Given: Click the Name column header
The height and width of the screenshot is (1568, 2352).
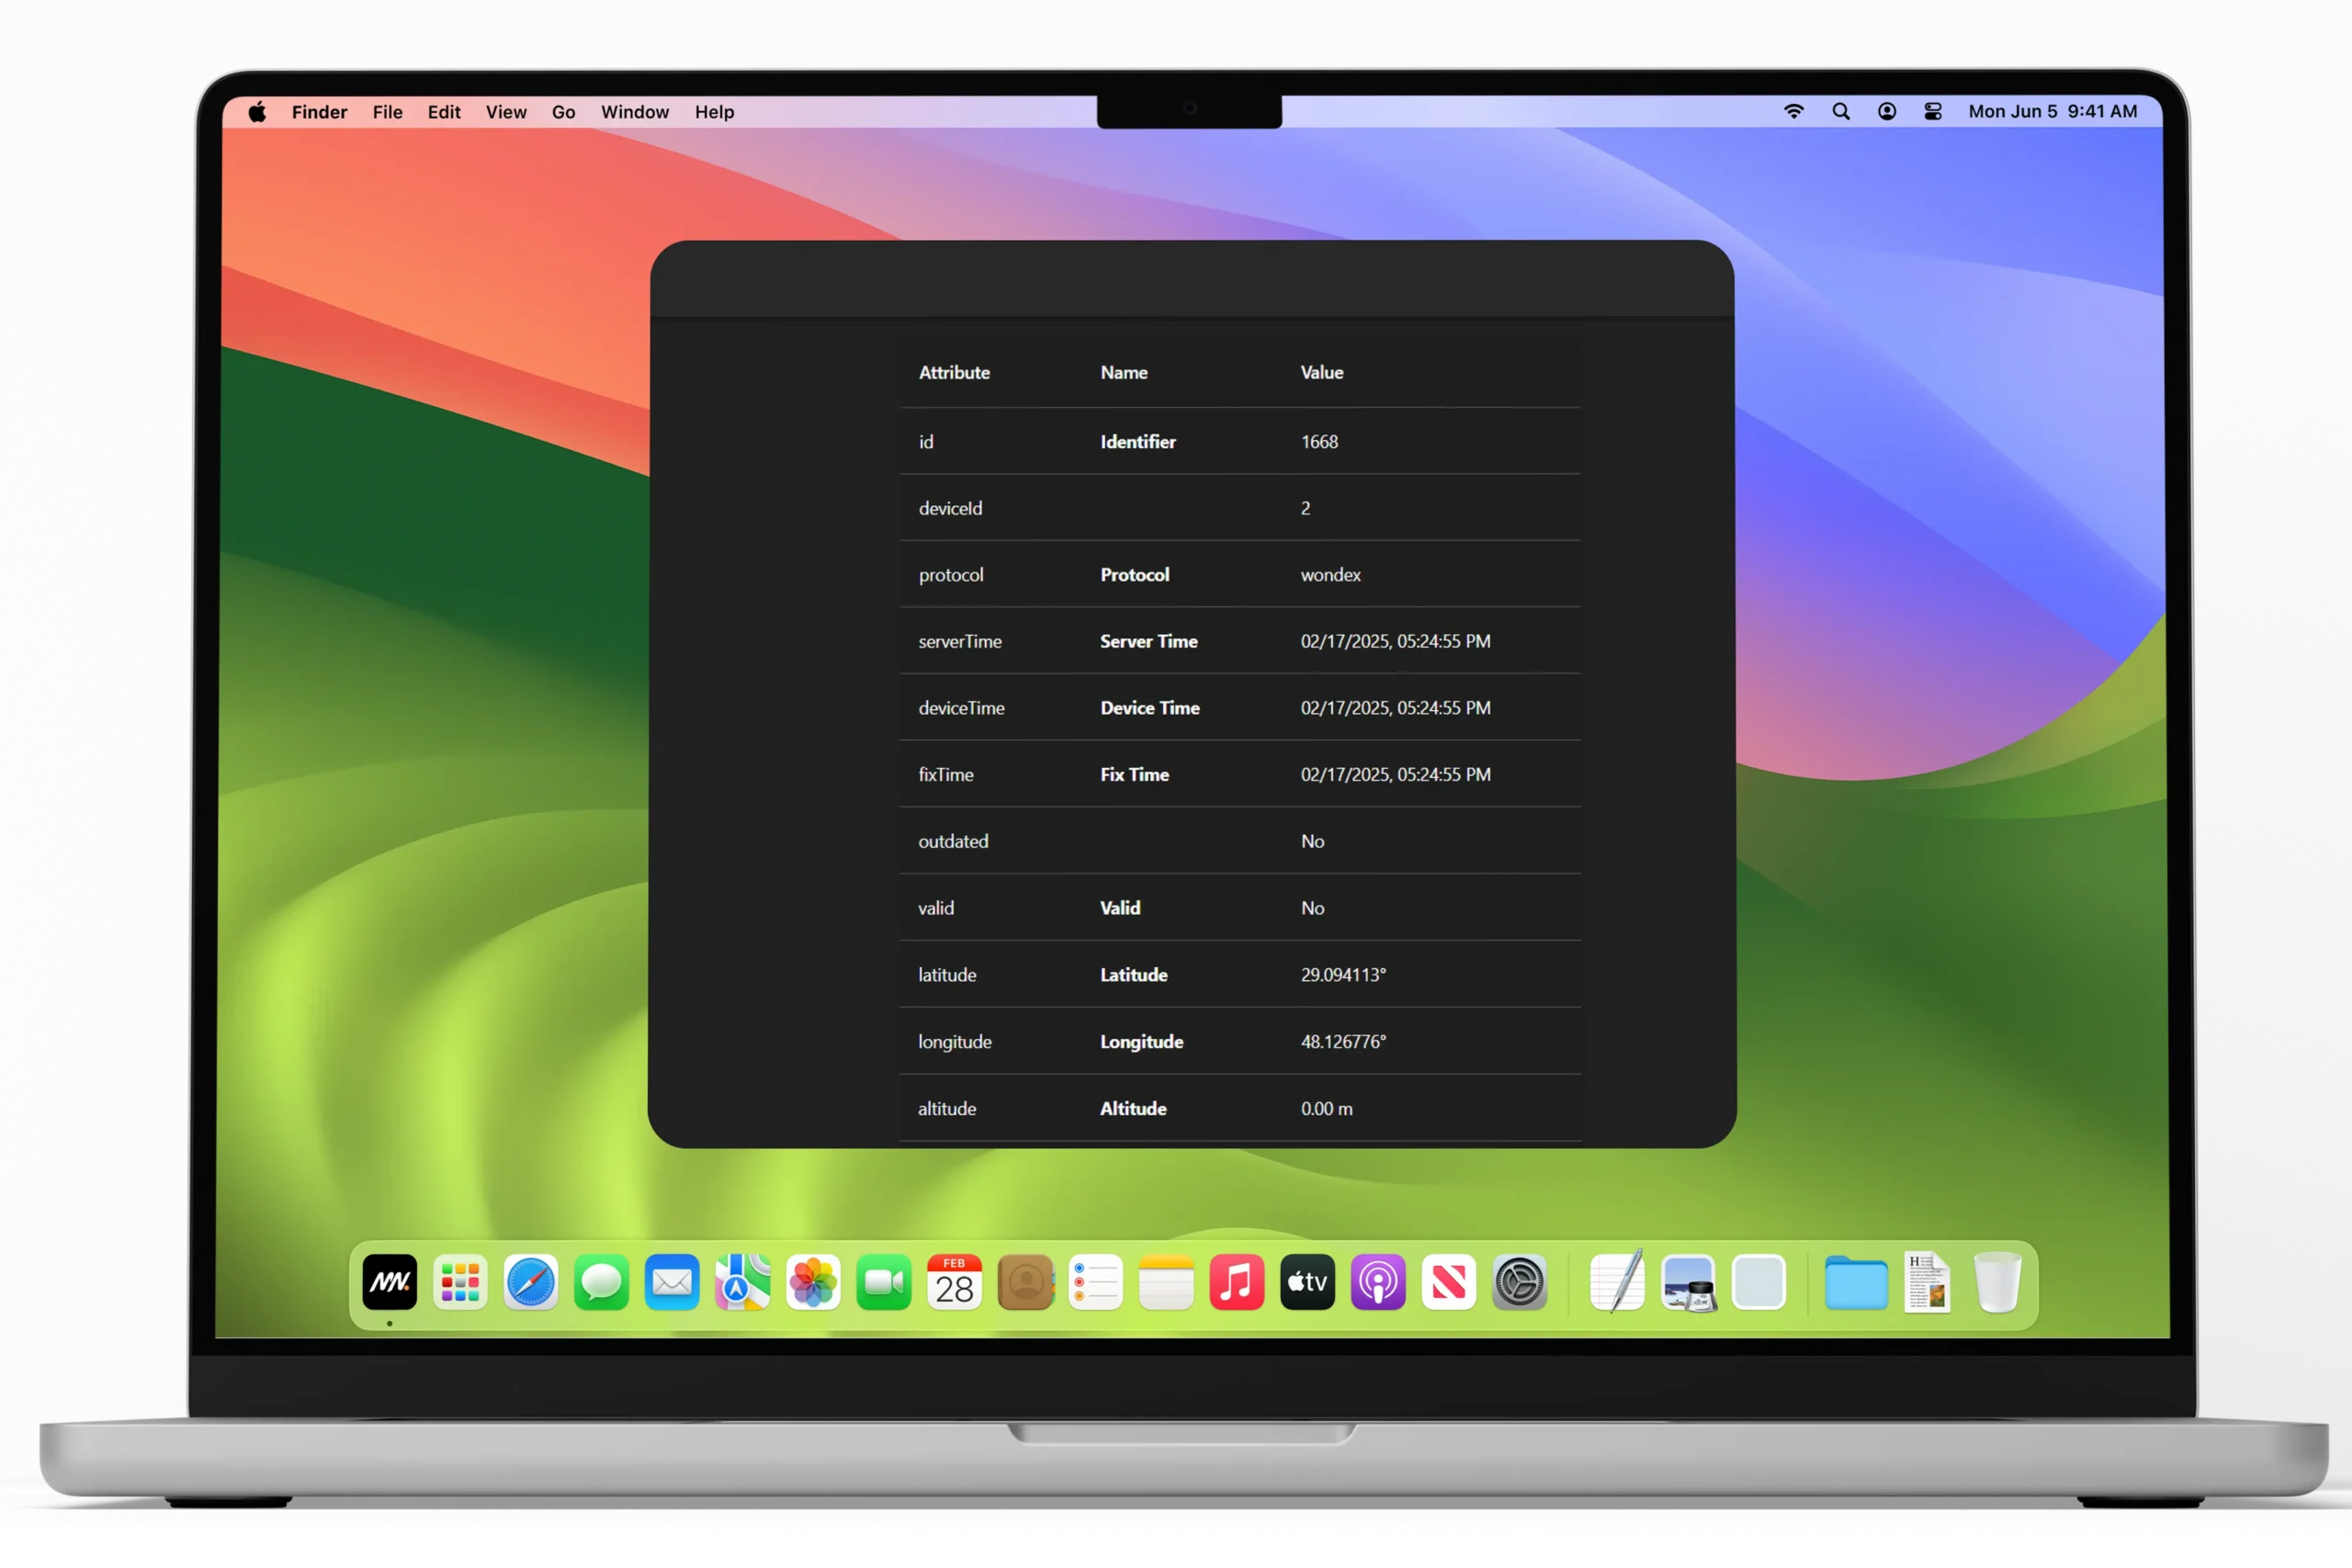Looking at the screenshot, I should pos(1124,372).
